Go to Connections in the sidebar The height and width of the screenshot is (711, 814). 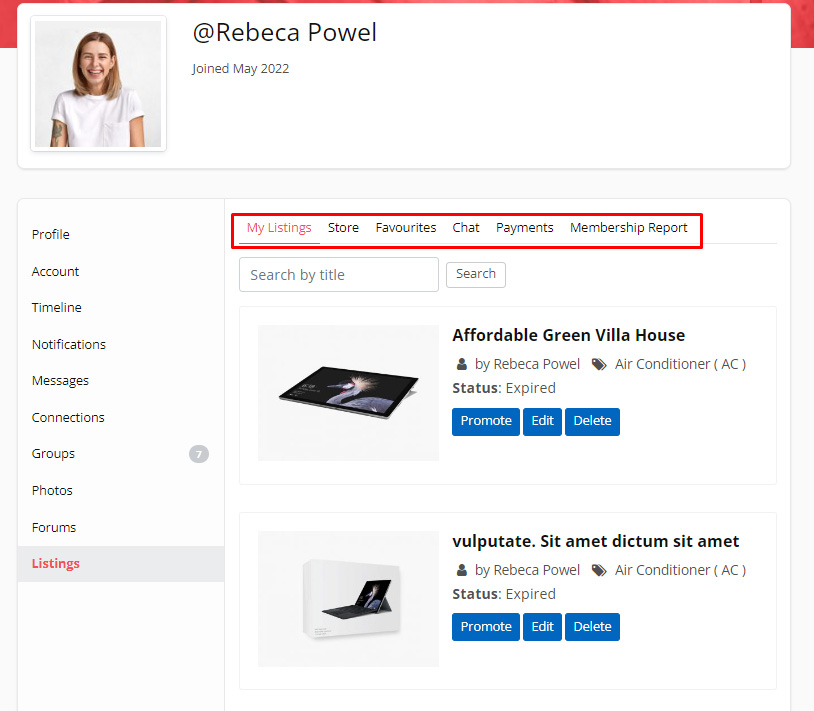(x=68, y=418)
